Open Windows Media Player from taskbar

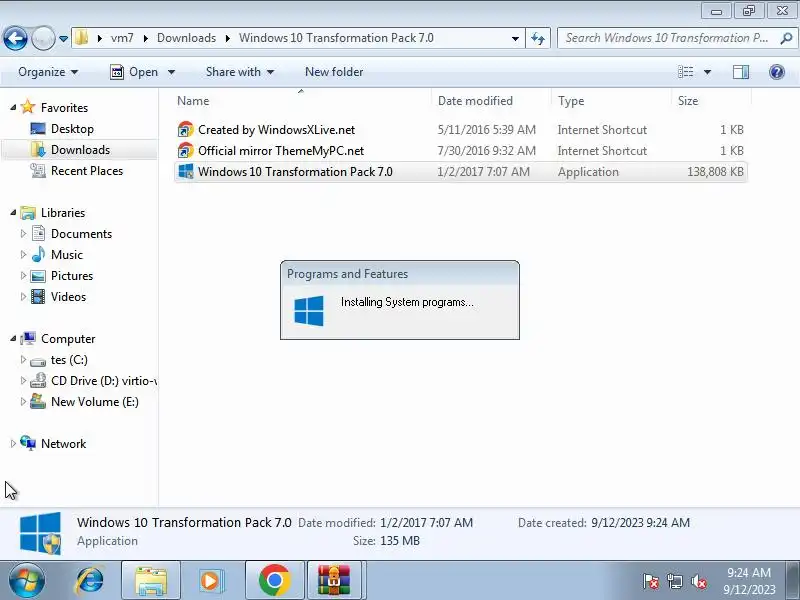click(211, 581)
